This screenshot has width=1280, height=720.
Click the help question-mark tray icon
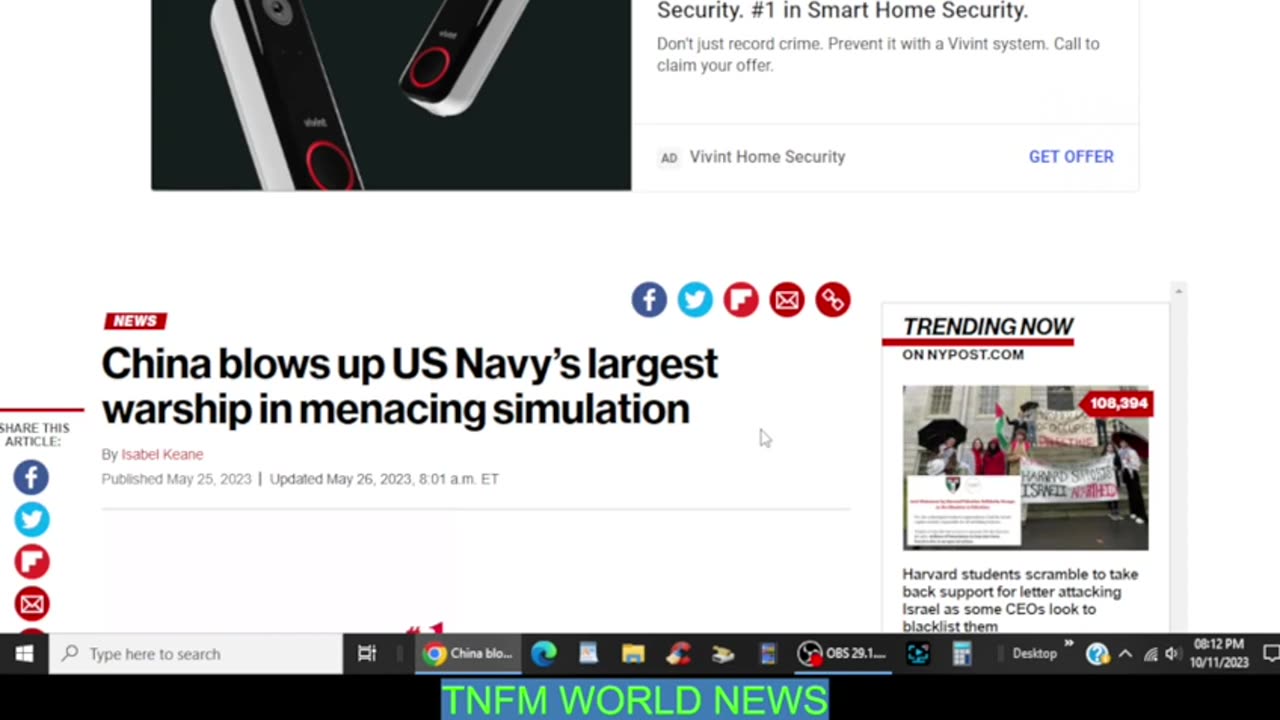pyautogui.click(x=1097, y=654)
